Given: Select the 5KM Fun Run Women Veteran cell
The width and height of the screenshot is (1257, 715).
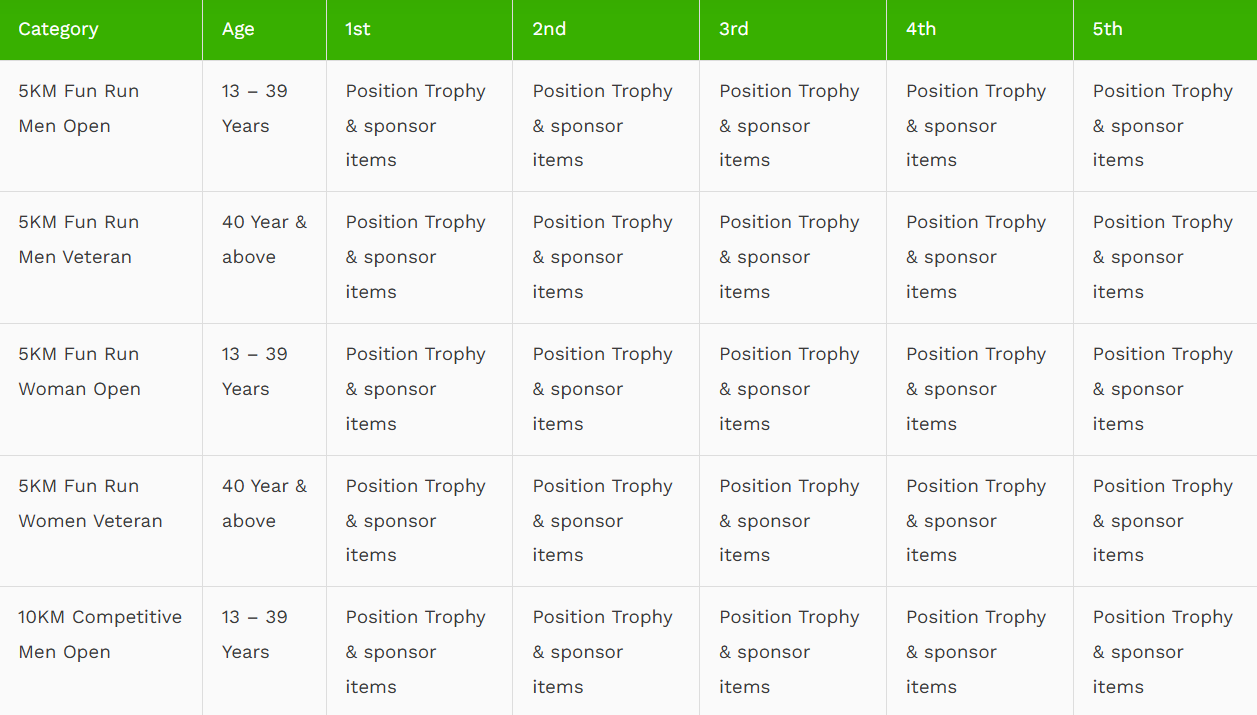Looking at the screenshot, I should [90, 503].
